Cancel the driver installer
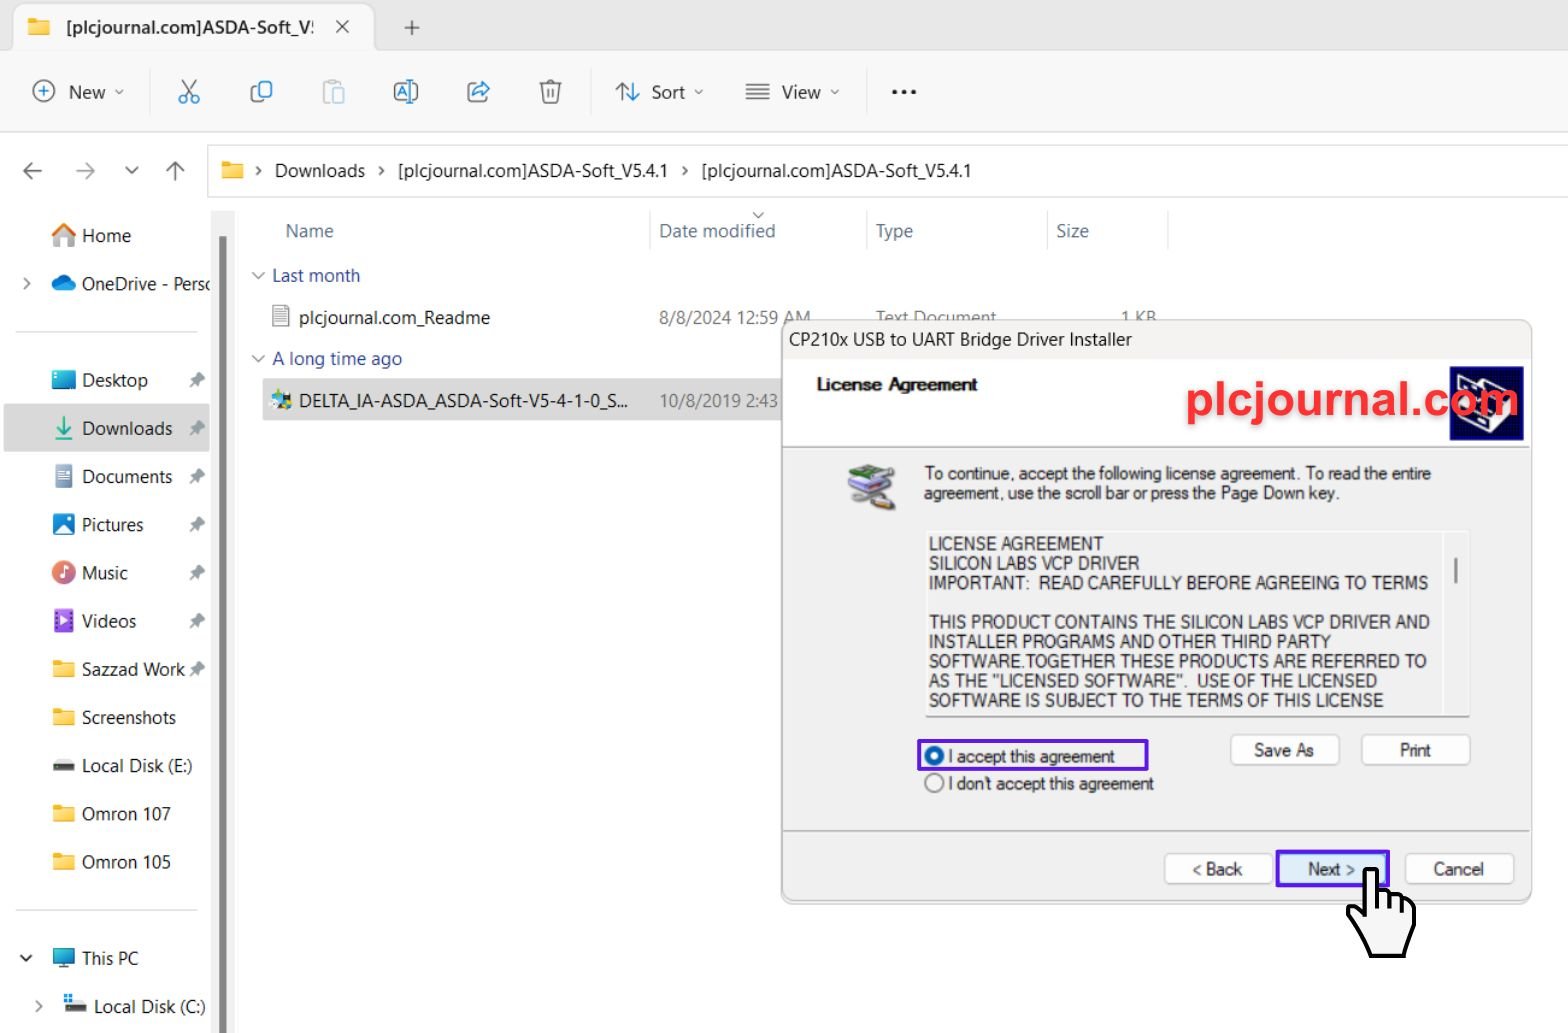 point(1458,869)
